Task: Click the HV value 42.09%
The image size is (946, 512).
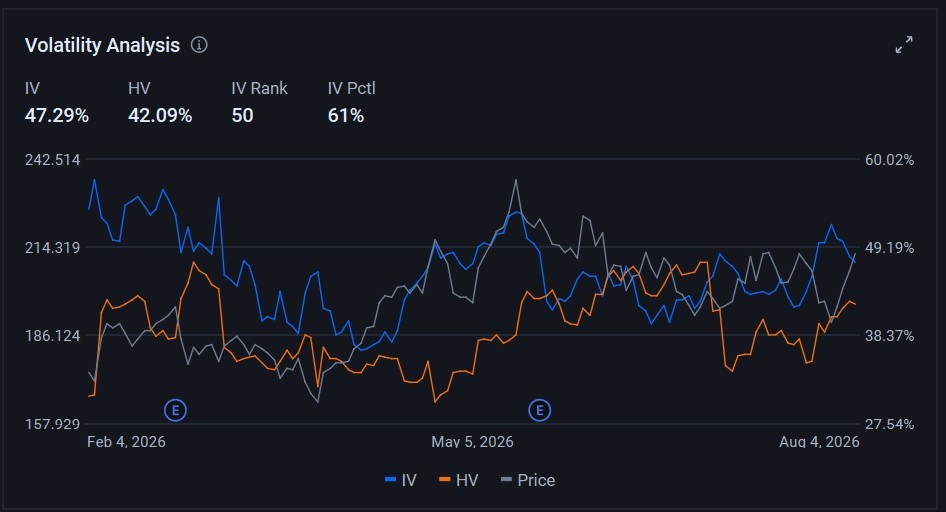Action: [160, 115]
